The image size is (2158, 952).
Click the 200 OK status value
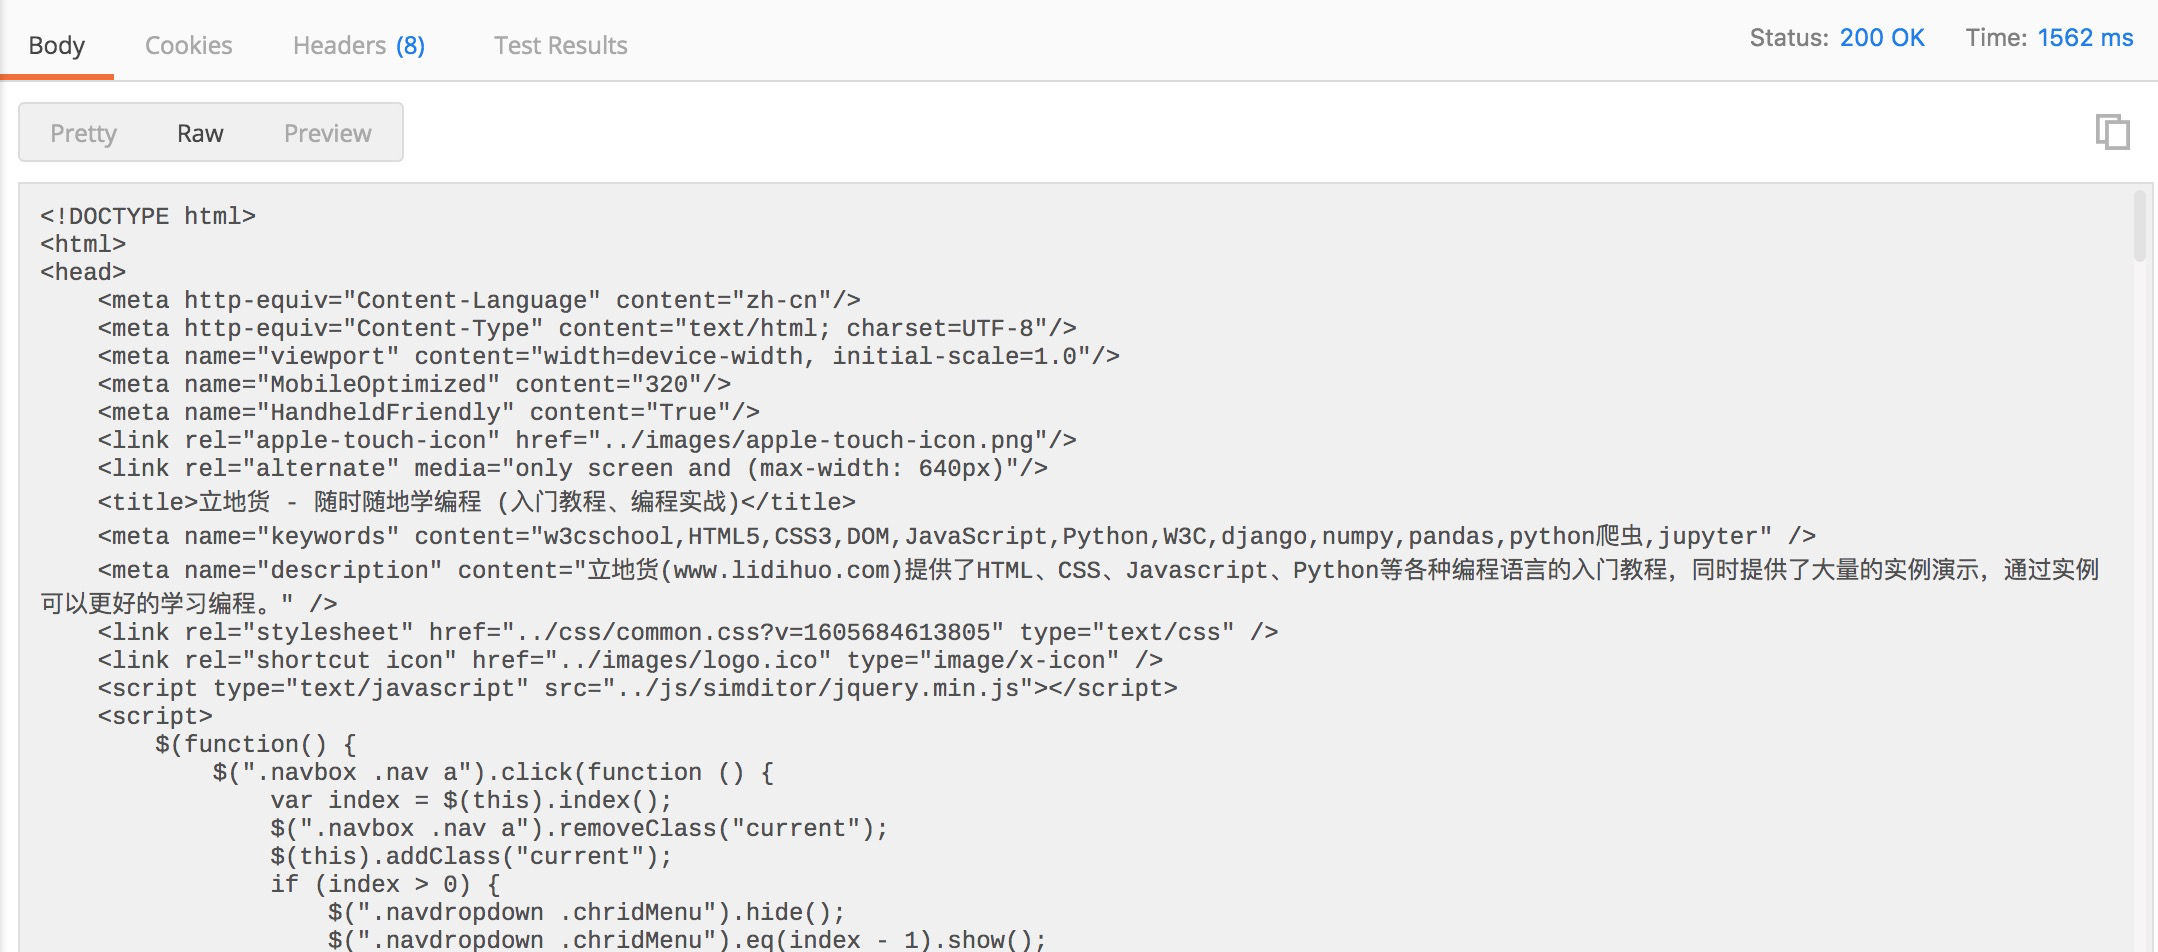tap(1882, 38)
